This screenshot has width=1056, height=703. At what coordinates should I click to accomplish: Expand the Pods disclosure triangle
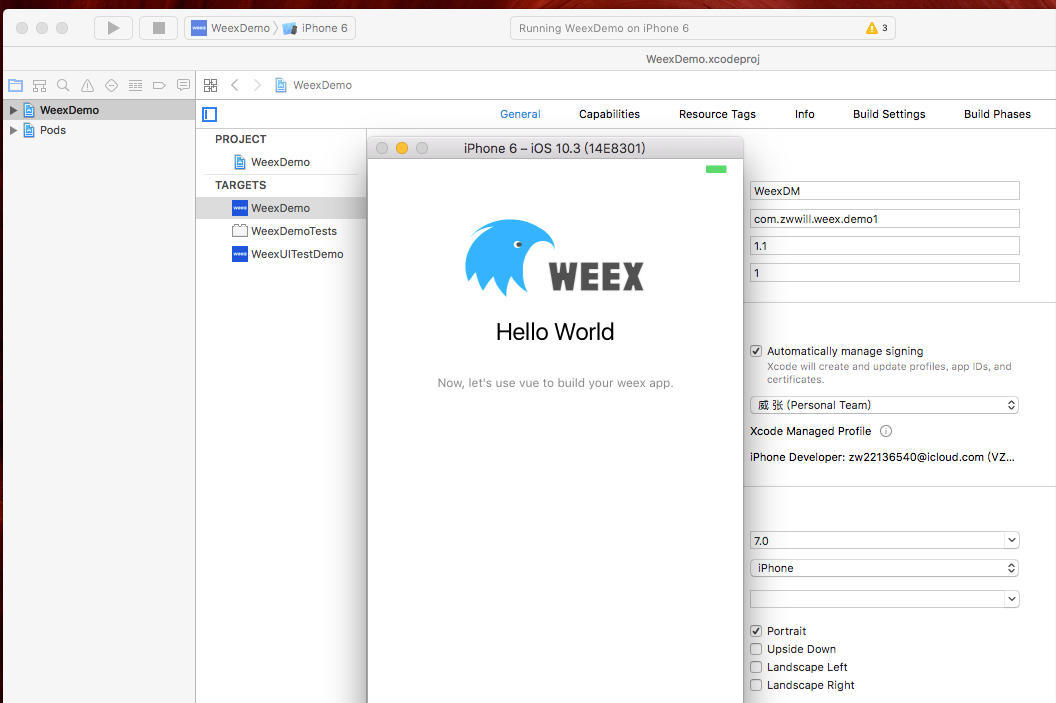pyautogui.click(x=13, y=130)
